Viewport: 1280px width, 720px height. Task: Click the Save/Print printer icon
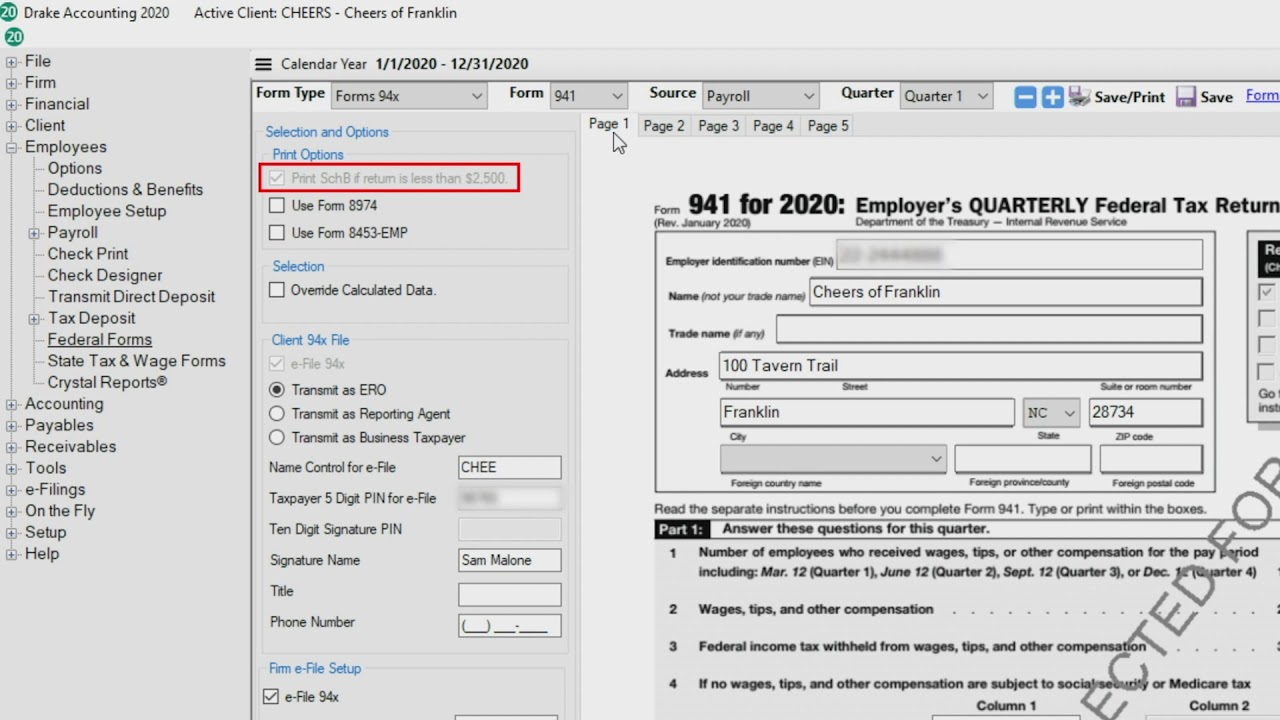[1079, 97]
